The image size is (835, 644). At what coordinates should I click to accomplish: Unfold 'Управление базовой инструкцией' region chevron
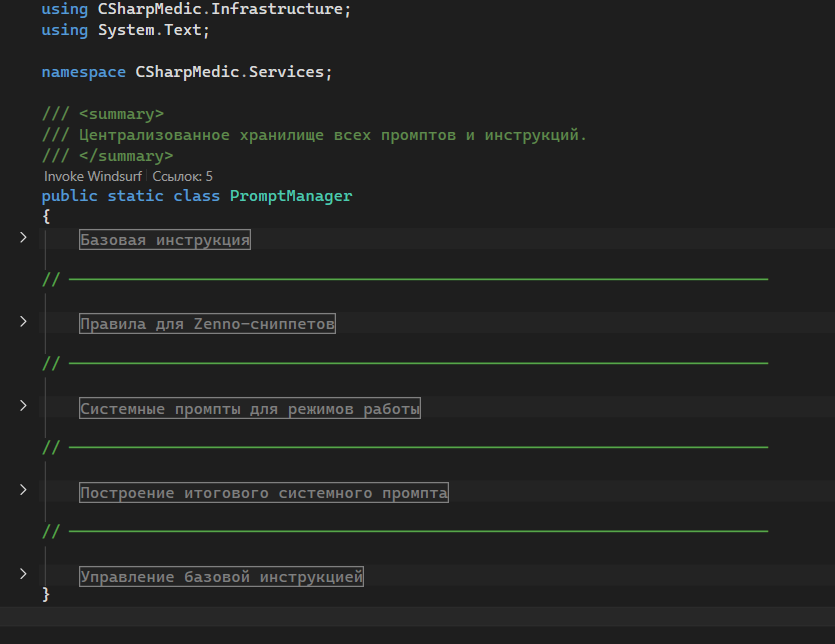click(x=23, y=574)
